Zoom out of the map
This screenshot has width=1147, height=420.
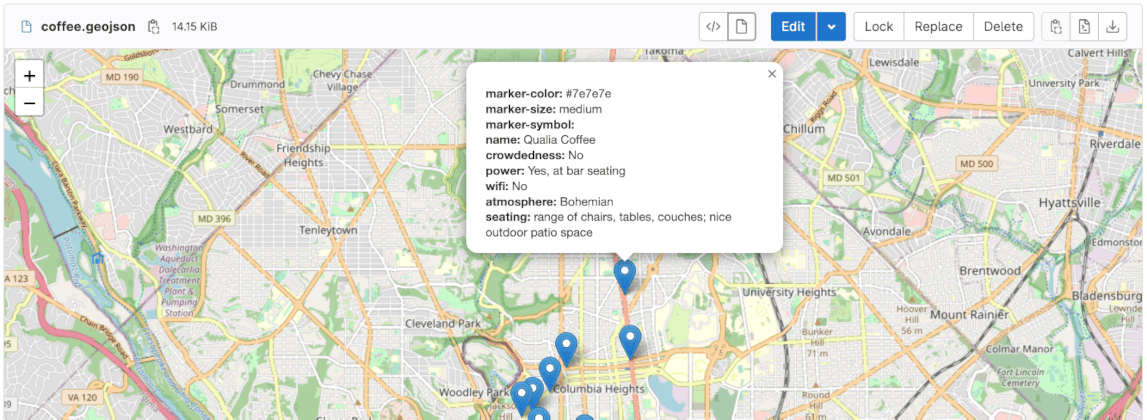[x=29, y=102]
